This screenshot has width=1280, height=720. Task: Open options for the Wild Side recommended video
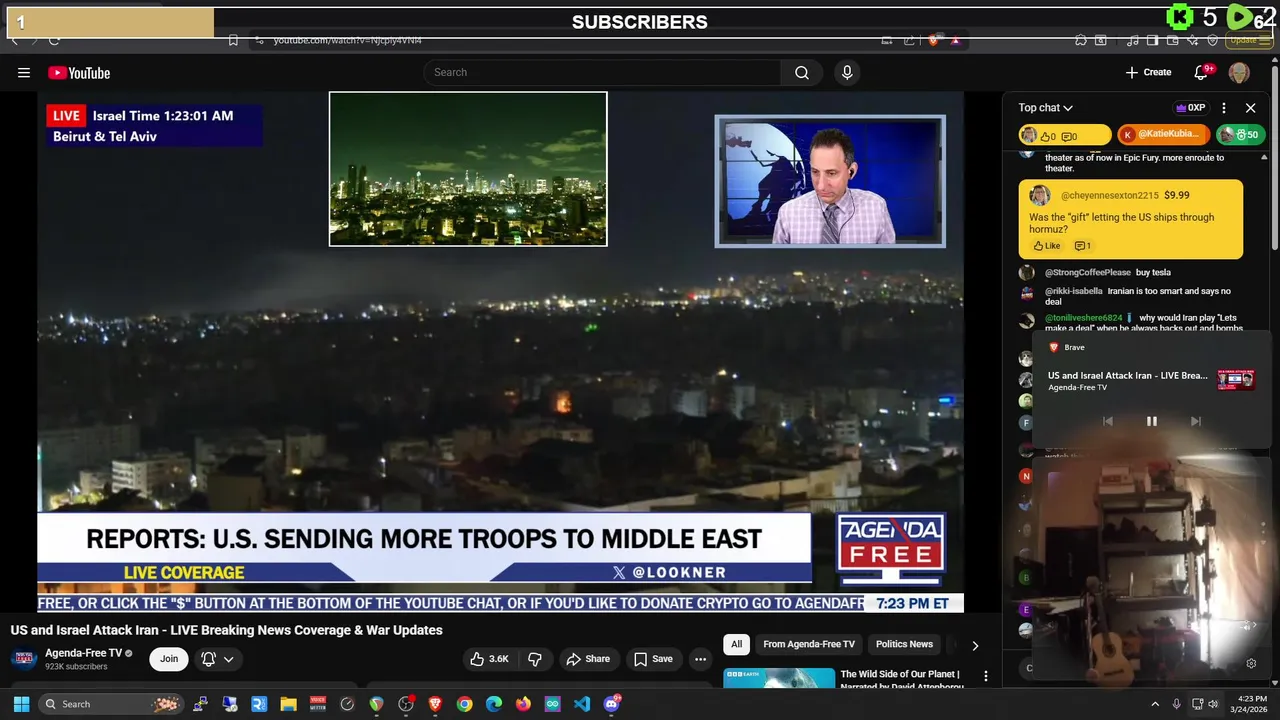tap(986, 677)
